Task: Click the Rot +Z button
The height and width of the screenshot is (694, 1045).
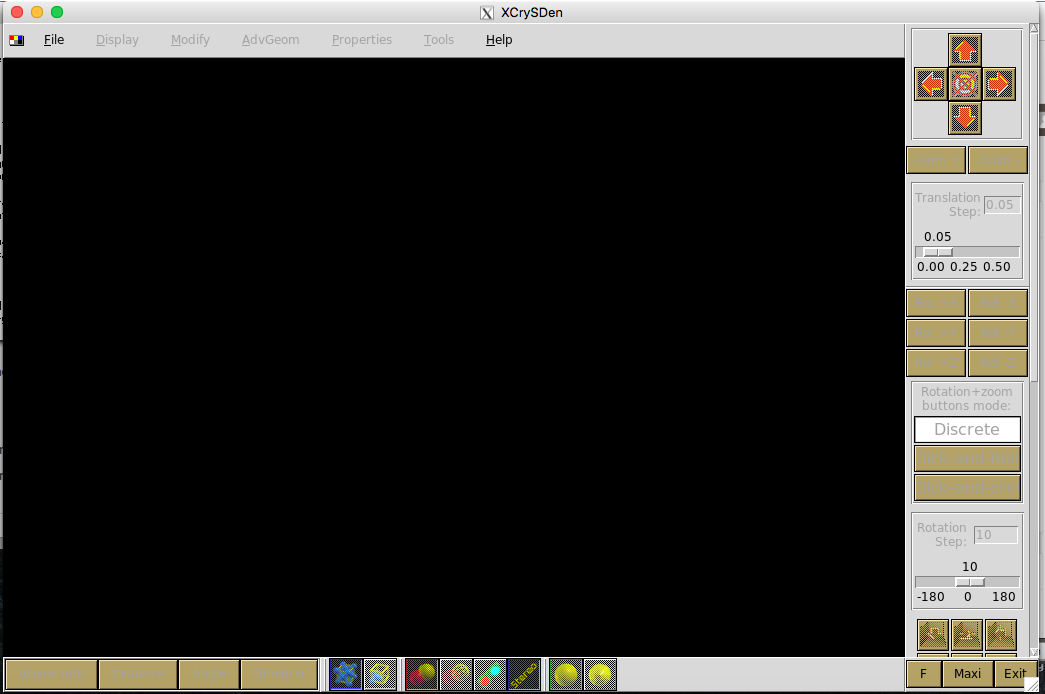Action: pyautogui.click(x=936, y=363)
